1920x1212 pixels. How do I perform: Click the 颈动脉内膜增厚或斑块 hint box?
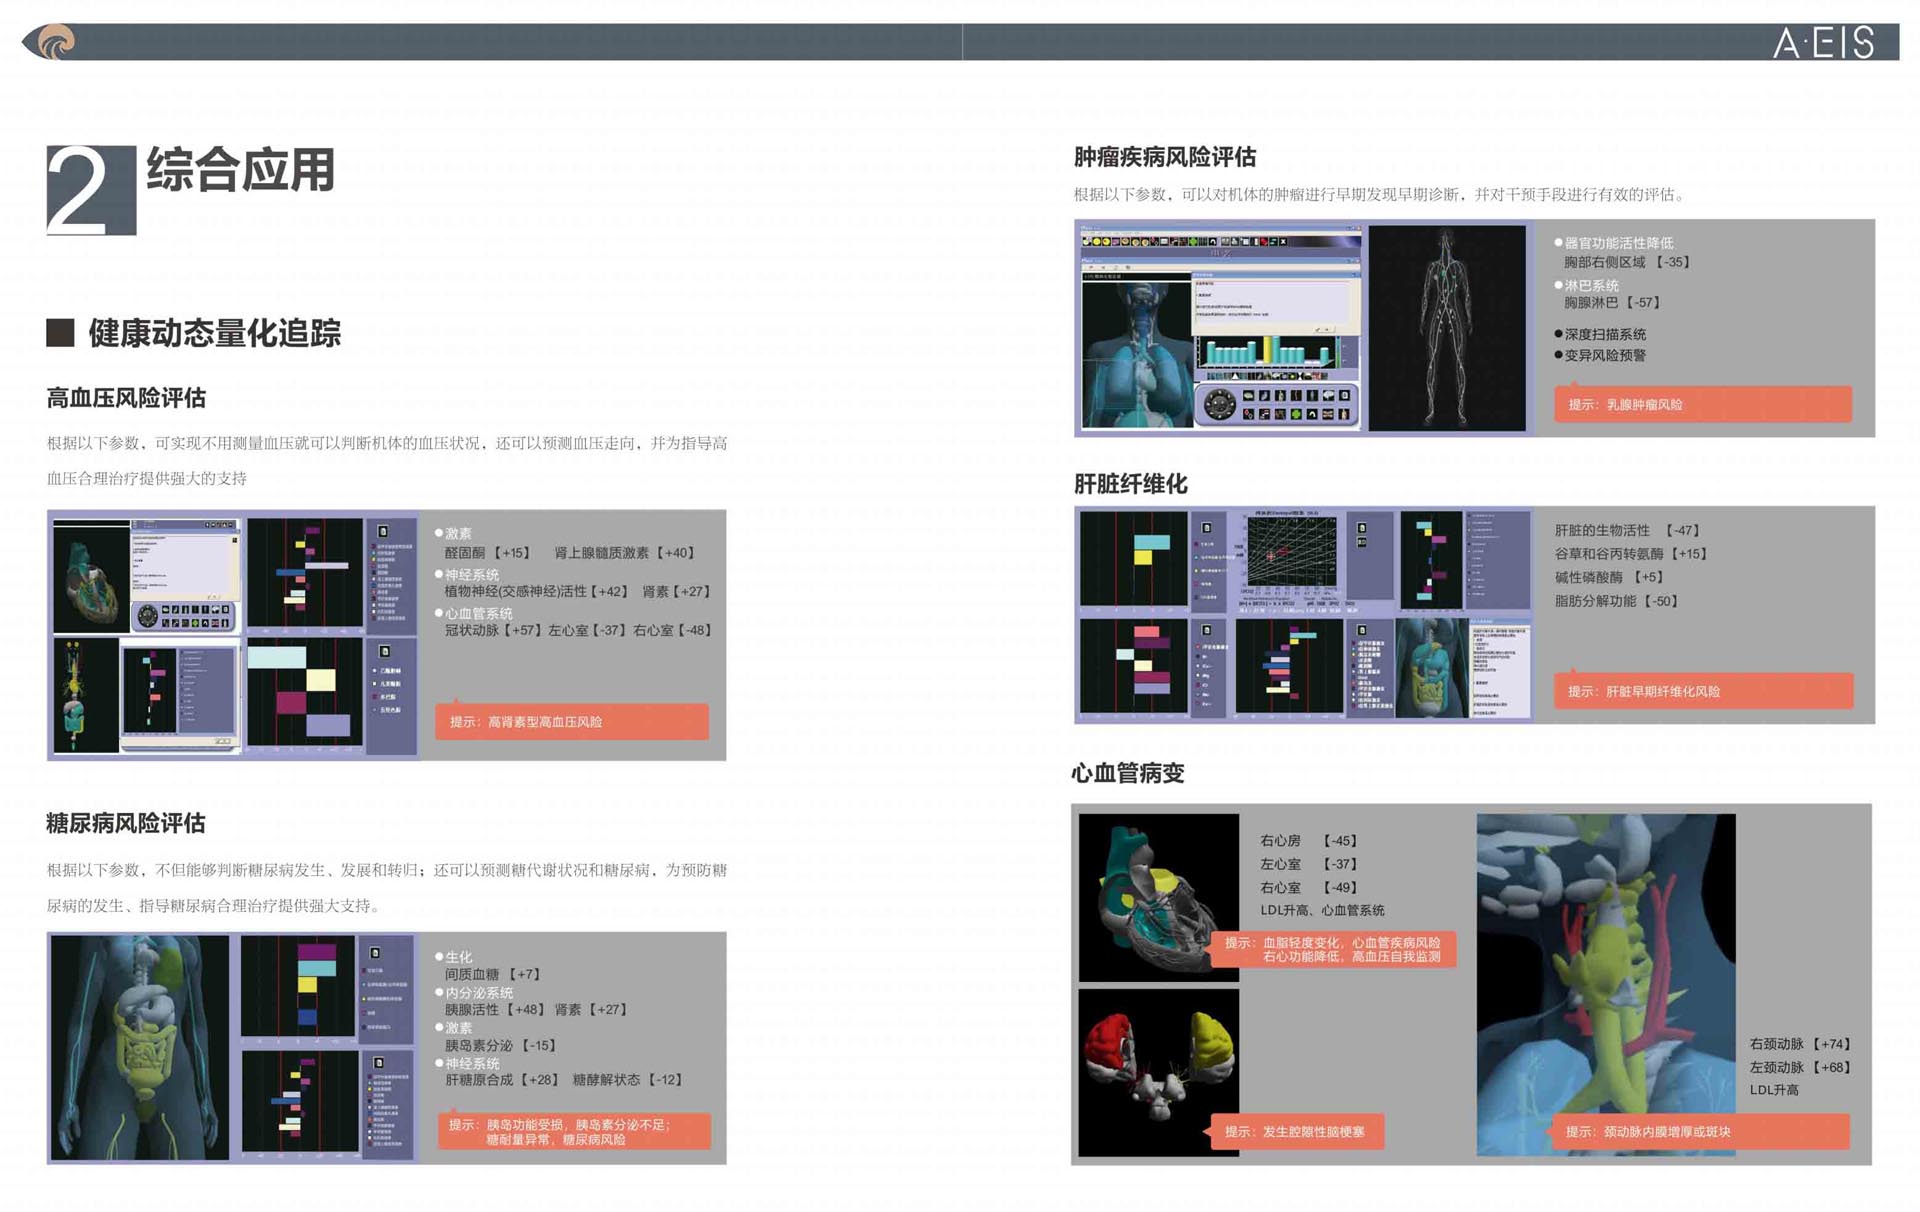coord(1700,1131)
